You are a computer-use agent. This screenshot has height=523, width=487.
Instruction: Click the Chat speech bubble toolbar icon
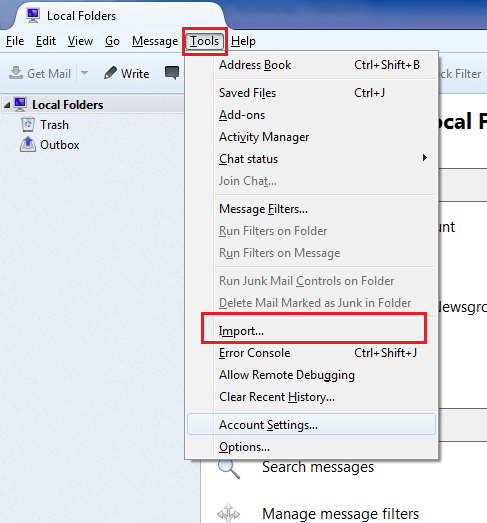pos(172,73)
